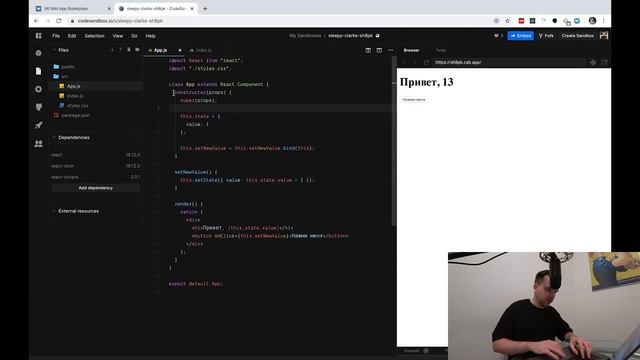Collapse the src folder
The height and width of the screenshot is (360, 640).
pyautogui.click(x=64, y=76)
